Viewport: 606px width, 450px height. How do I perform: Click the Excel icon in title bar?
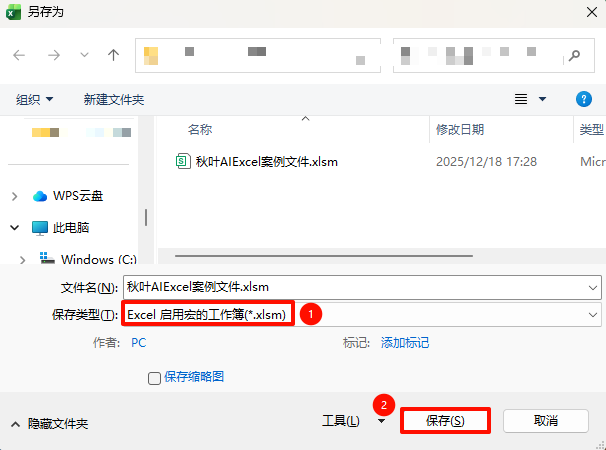point(13,12)
